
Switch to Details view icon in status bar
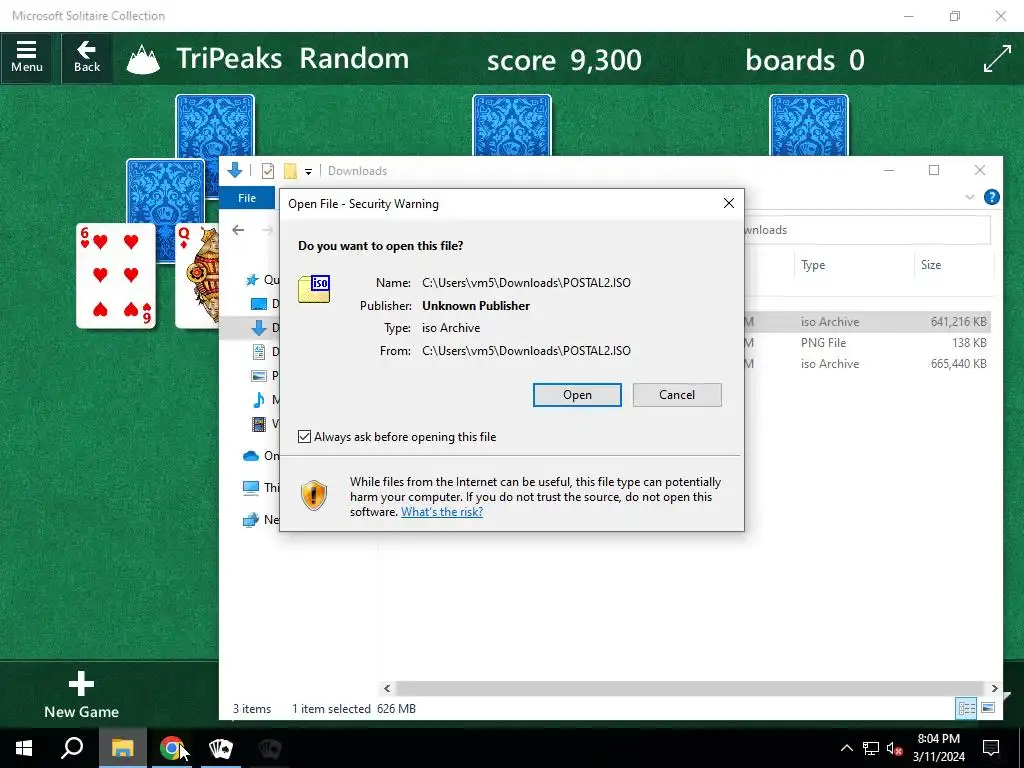coord(966,708)
